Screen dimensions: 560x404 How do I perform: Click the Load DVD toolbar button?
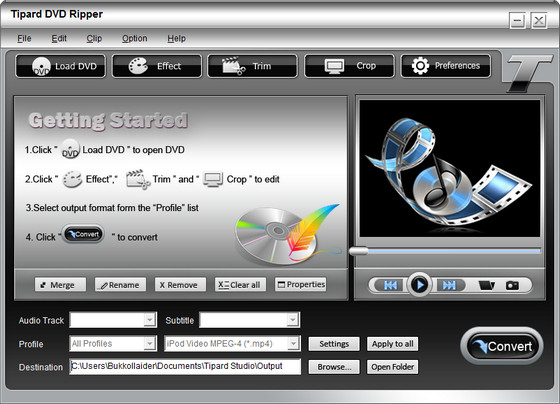tap(61, 66)
